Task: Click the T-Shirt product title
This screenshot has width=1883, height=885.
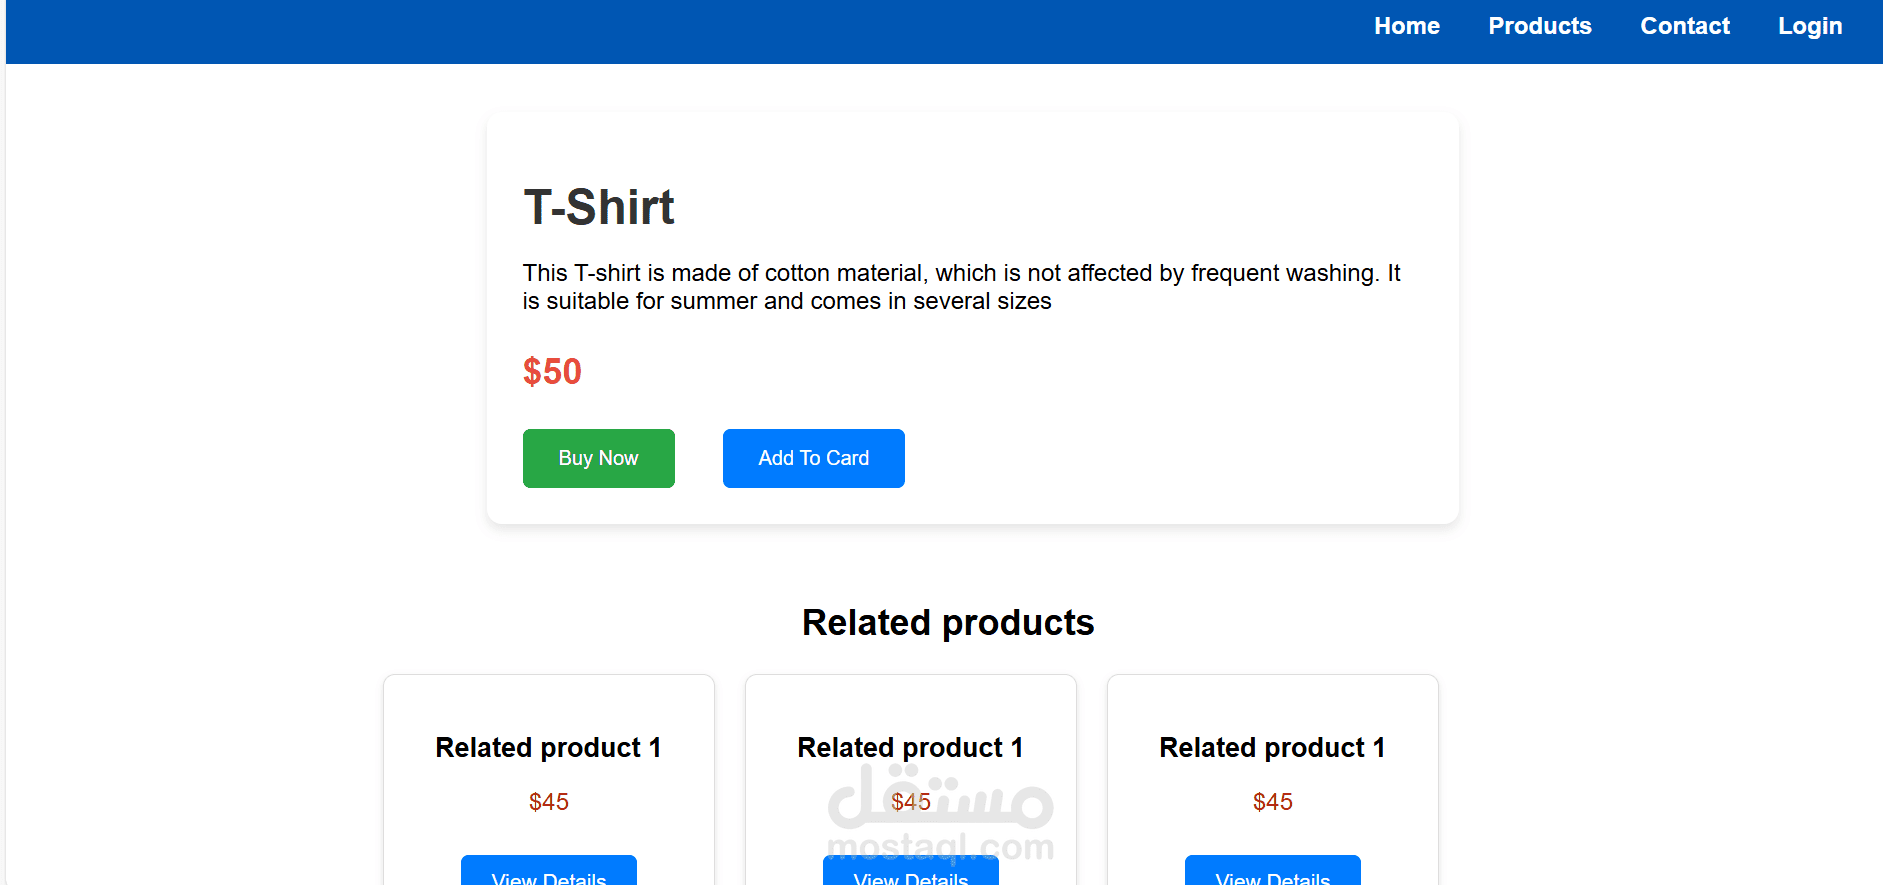Action: (598, 207)
